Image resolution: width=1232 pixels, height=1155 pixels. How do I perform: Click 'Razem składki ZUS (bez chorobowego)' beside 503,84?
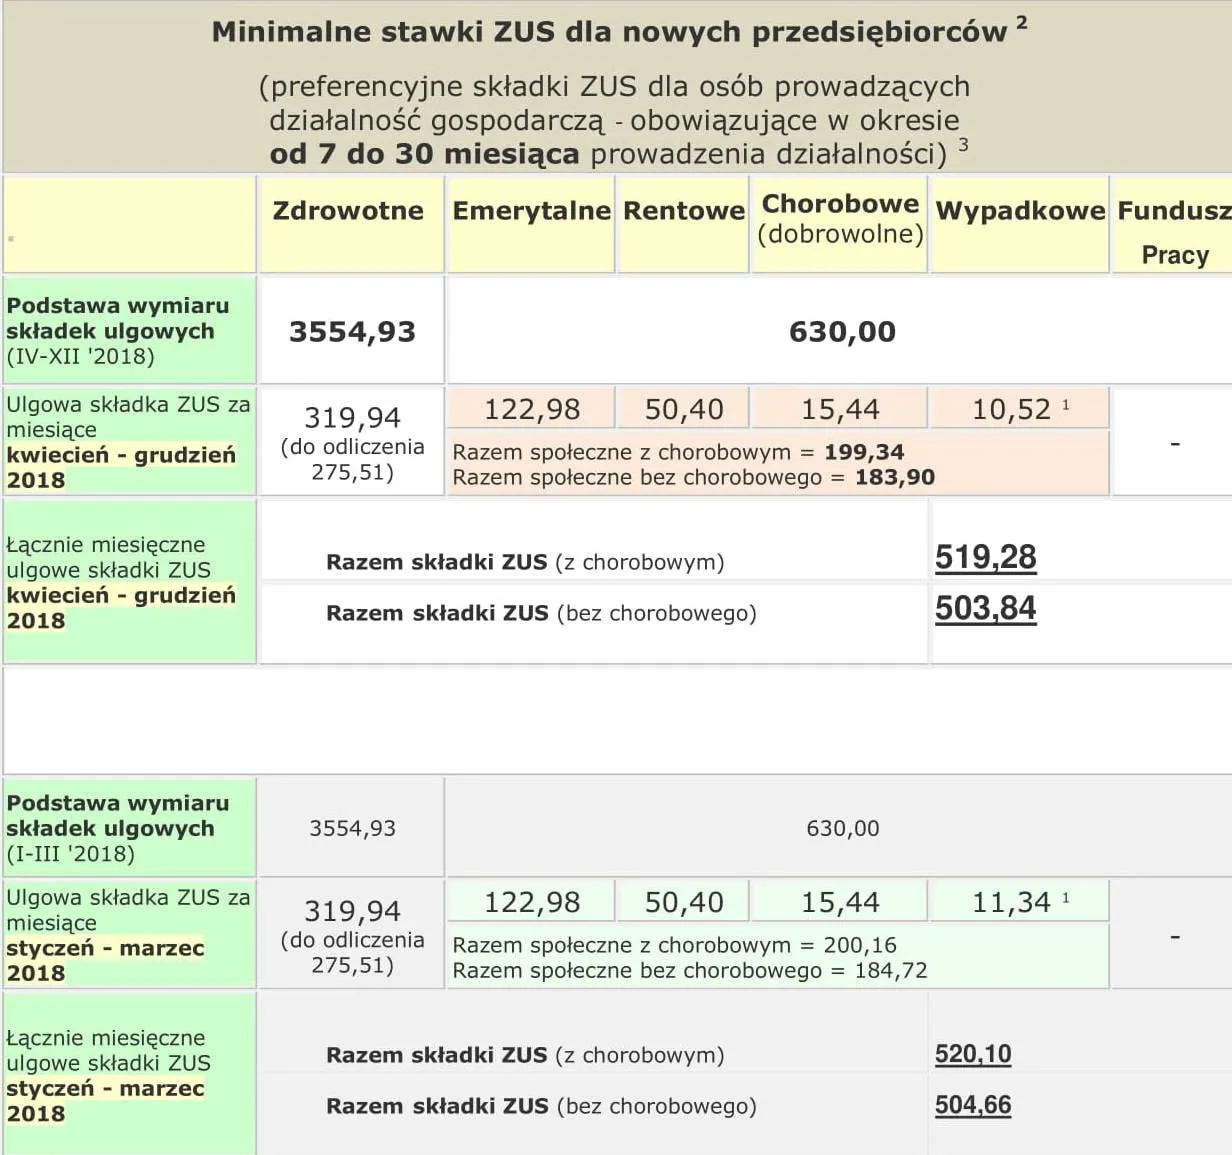pos(541,613)
